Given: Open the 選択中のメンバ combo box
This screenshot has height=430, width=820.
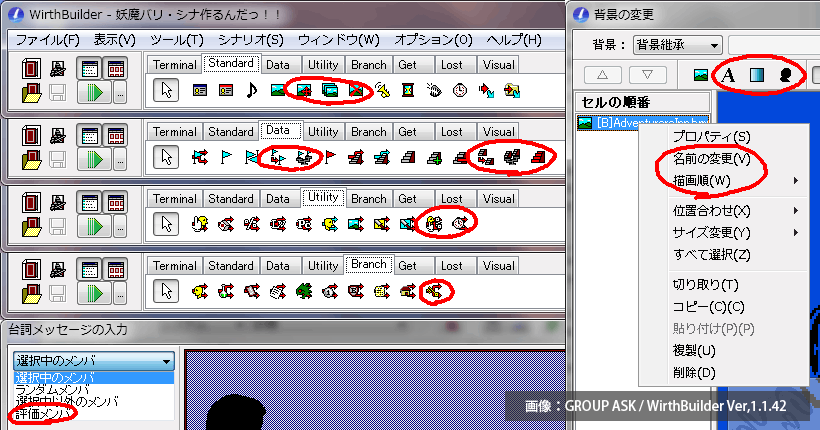Looking at the screenshot, I should tap(94, 360).
